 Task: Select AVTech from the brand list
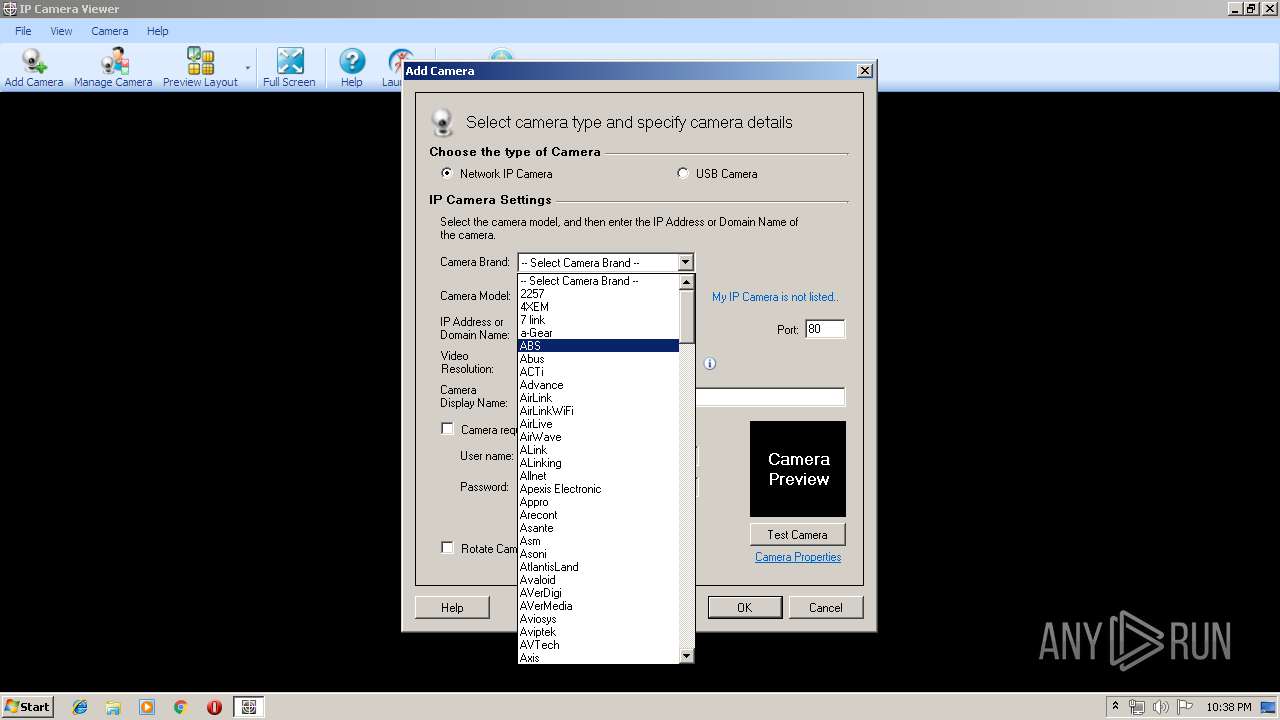[598, 645]
